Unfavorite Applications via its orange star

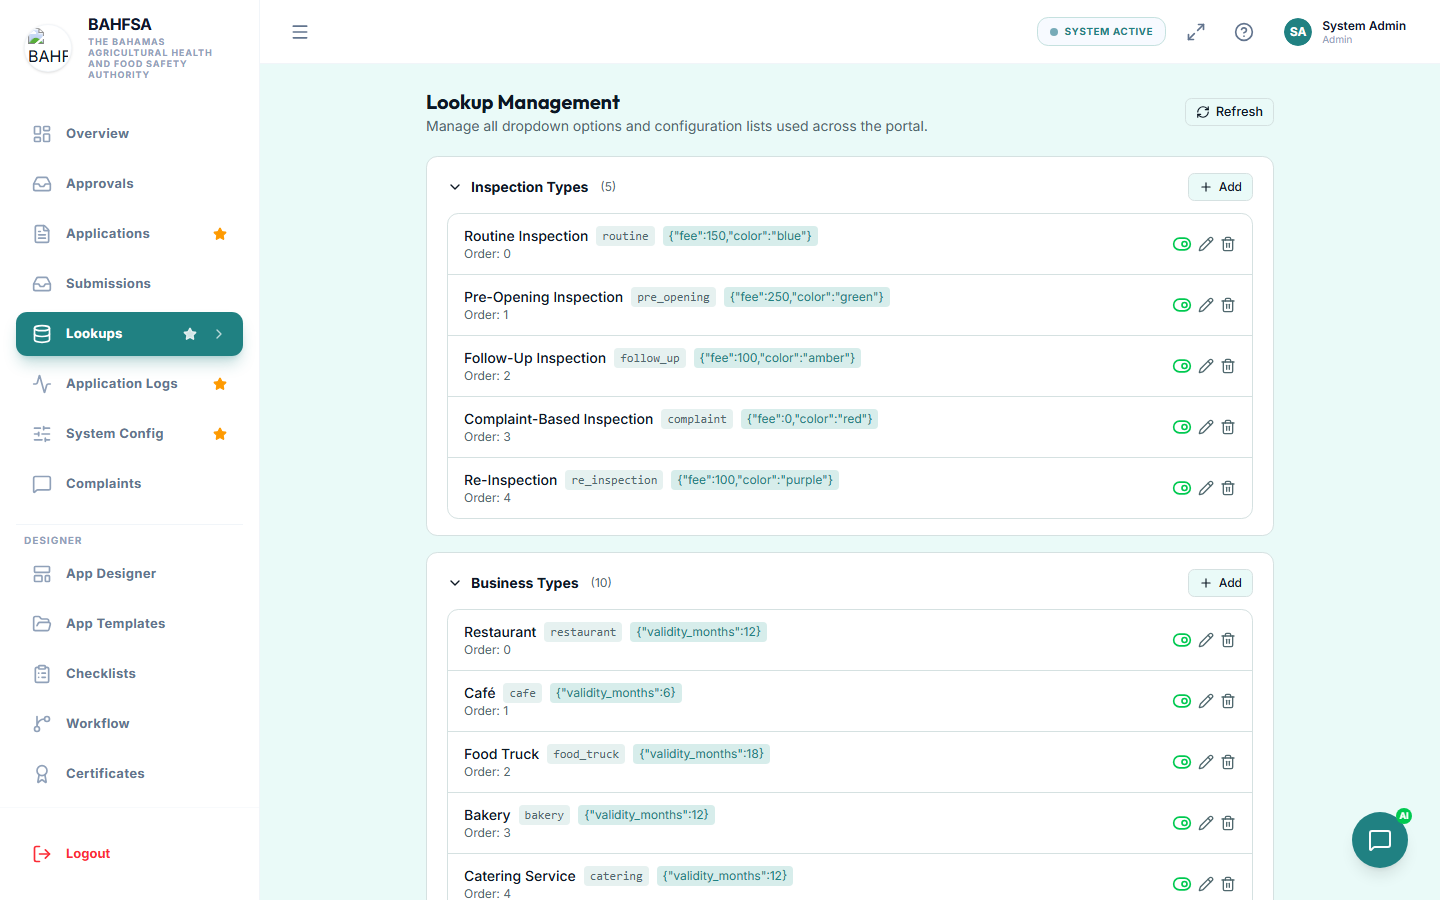tap(220, 234)
